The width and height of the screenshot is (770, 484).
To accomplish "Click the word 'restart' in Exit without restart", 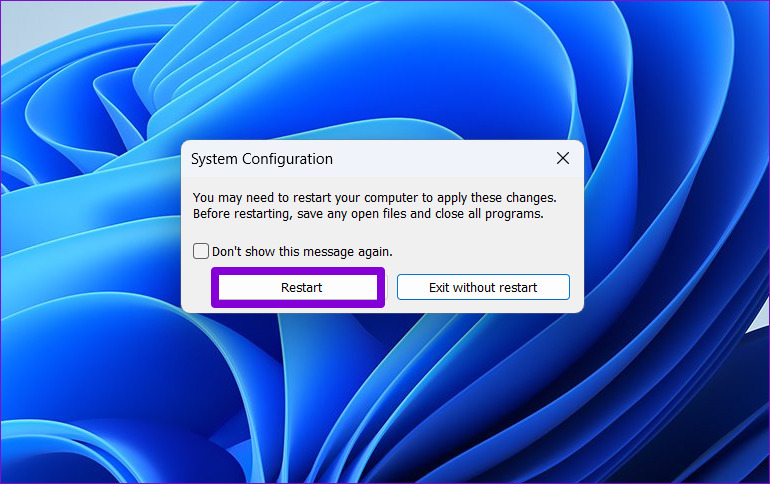I will pyautogui.click(x=518, y=288).
